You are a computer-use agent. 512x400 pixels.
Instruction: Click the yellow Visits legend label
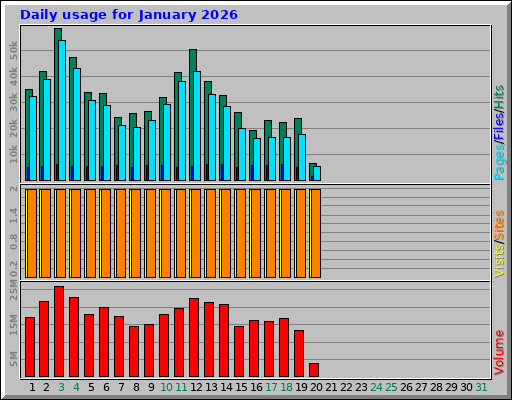[499, 261]
